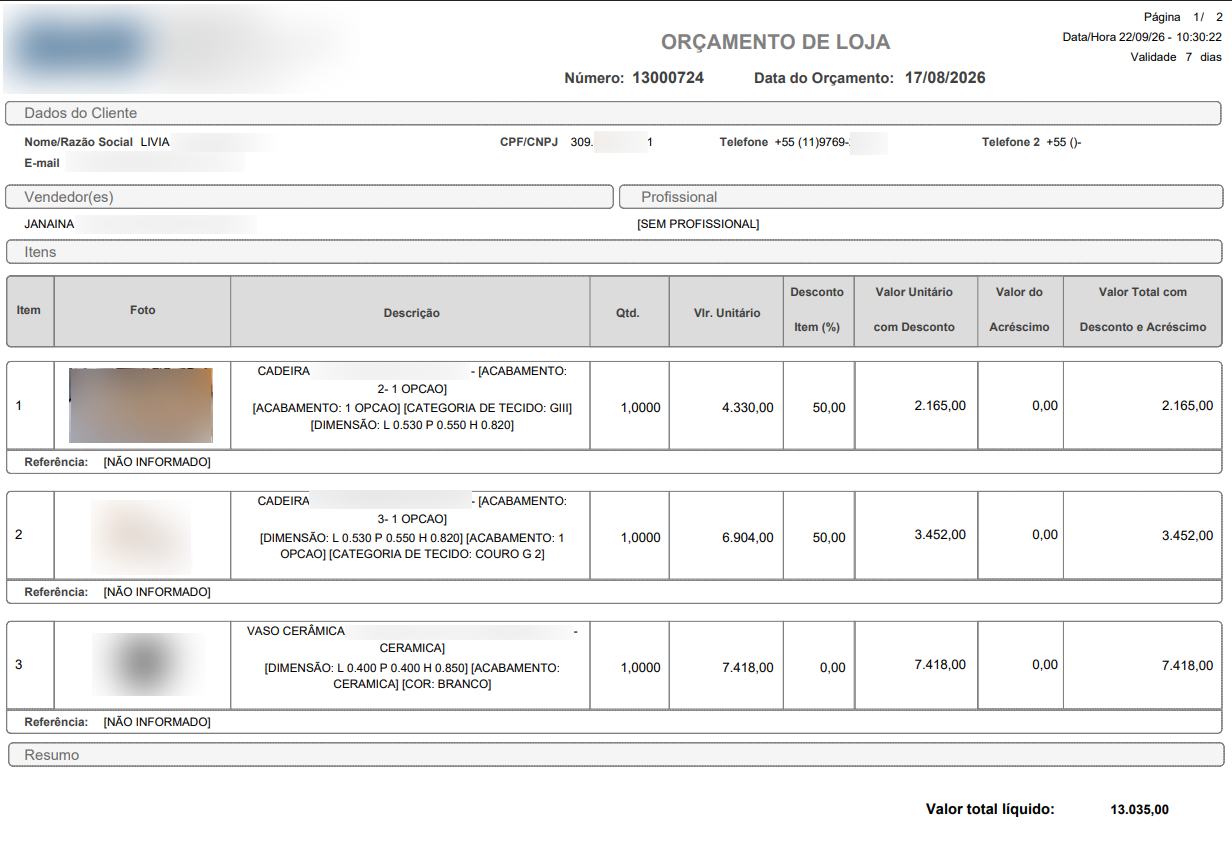
Task: Click item 1 discount 50,00
Action: click(x=829, y=408)
